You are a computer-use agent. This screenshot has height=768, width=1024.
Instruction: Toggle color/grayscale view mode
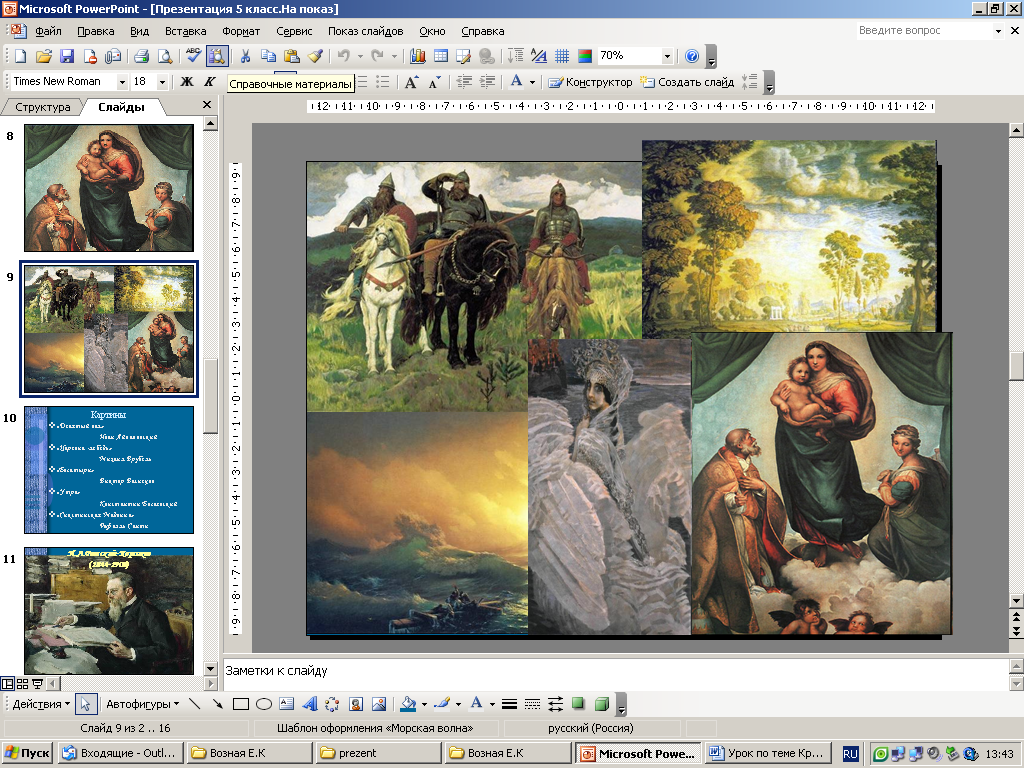coord(585,56)
